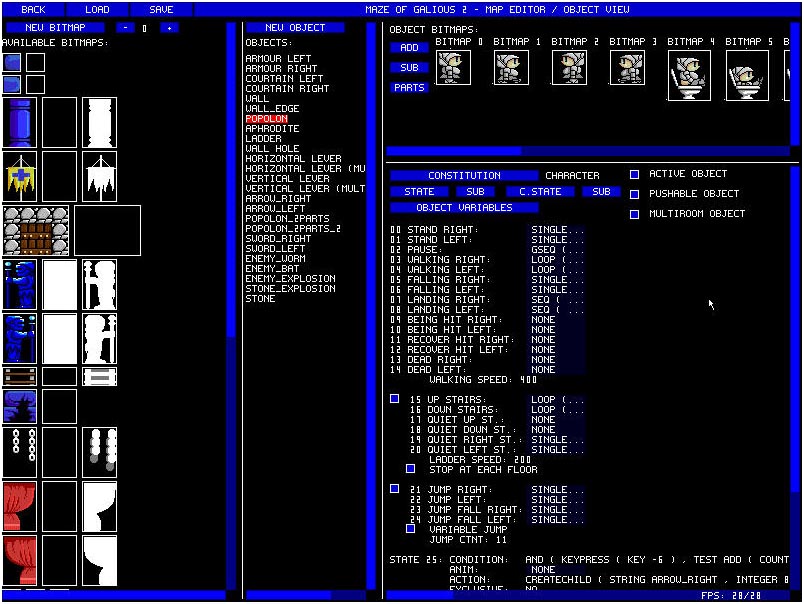This screenshot has height=604, width=804.
Task: Open OBJECT VARIABLES section
Action: 464,207
